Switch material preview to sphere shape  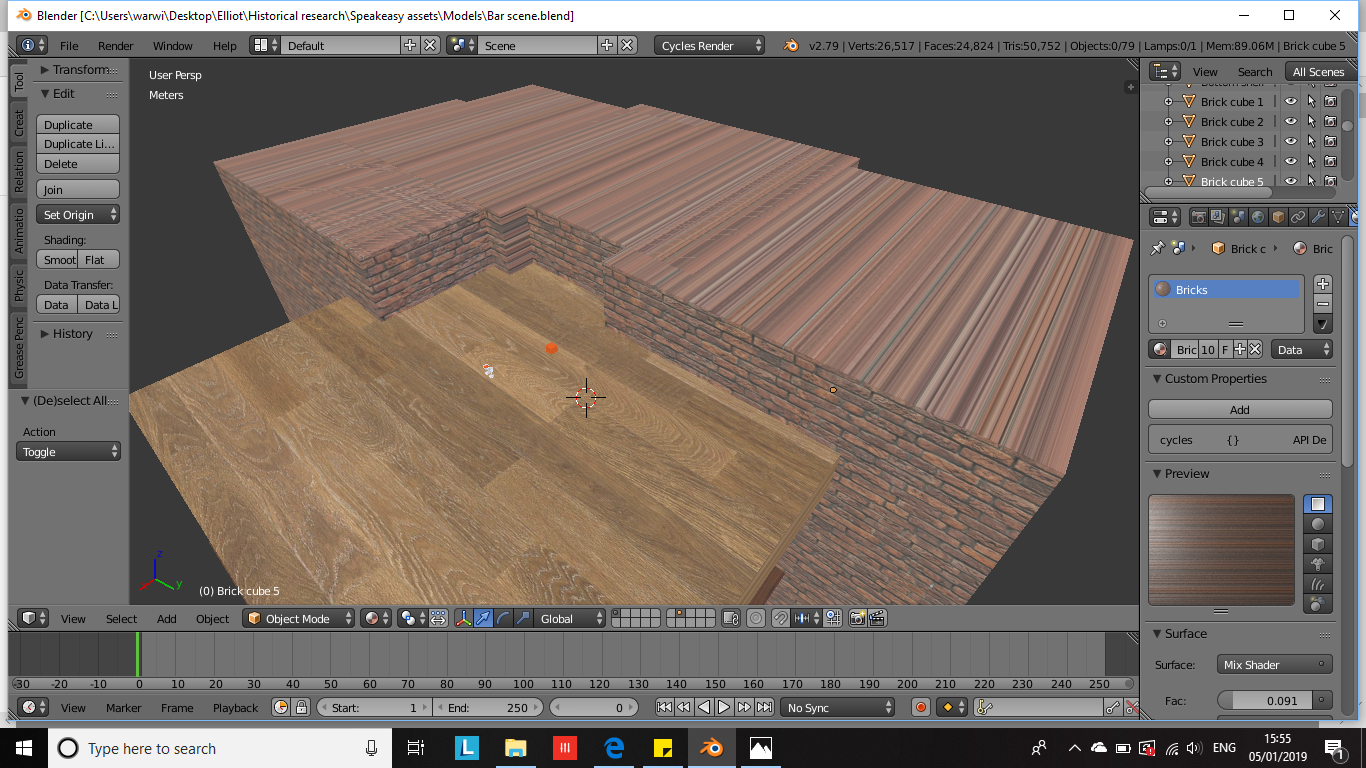pos(1318,524)
